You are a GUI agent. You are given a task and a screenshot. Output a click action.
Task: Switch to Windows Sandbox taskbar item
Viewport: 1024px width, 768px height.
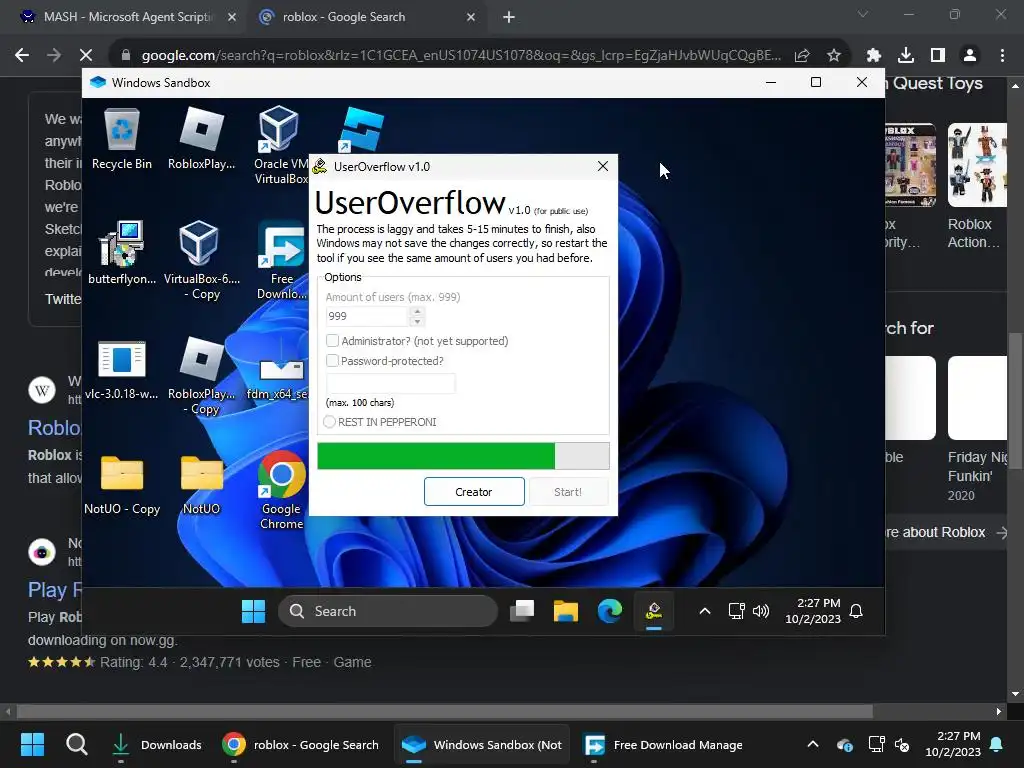482,744
